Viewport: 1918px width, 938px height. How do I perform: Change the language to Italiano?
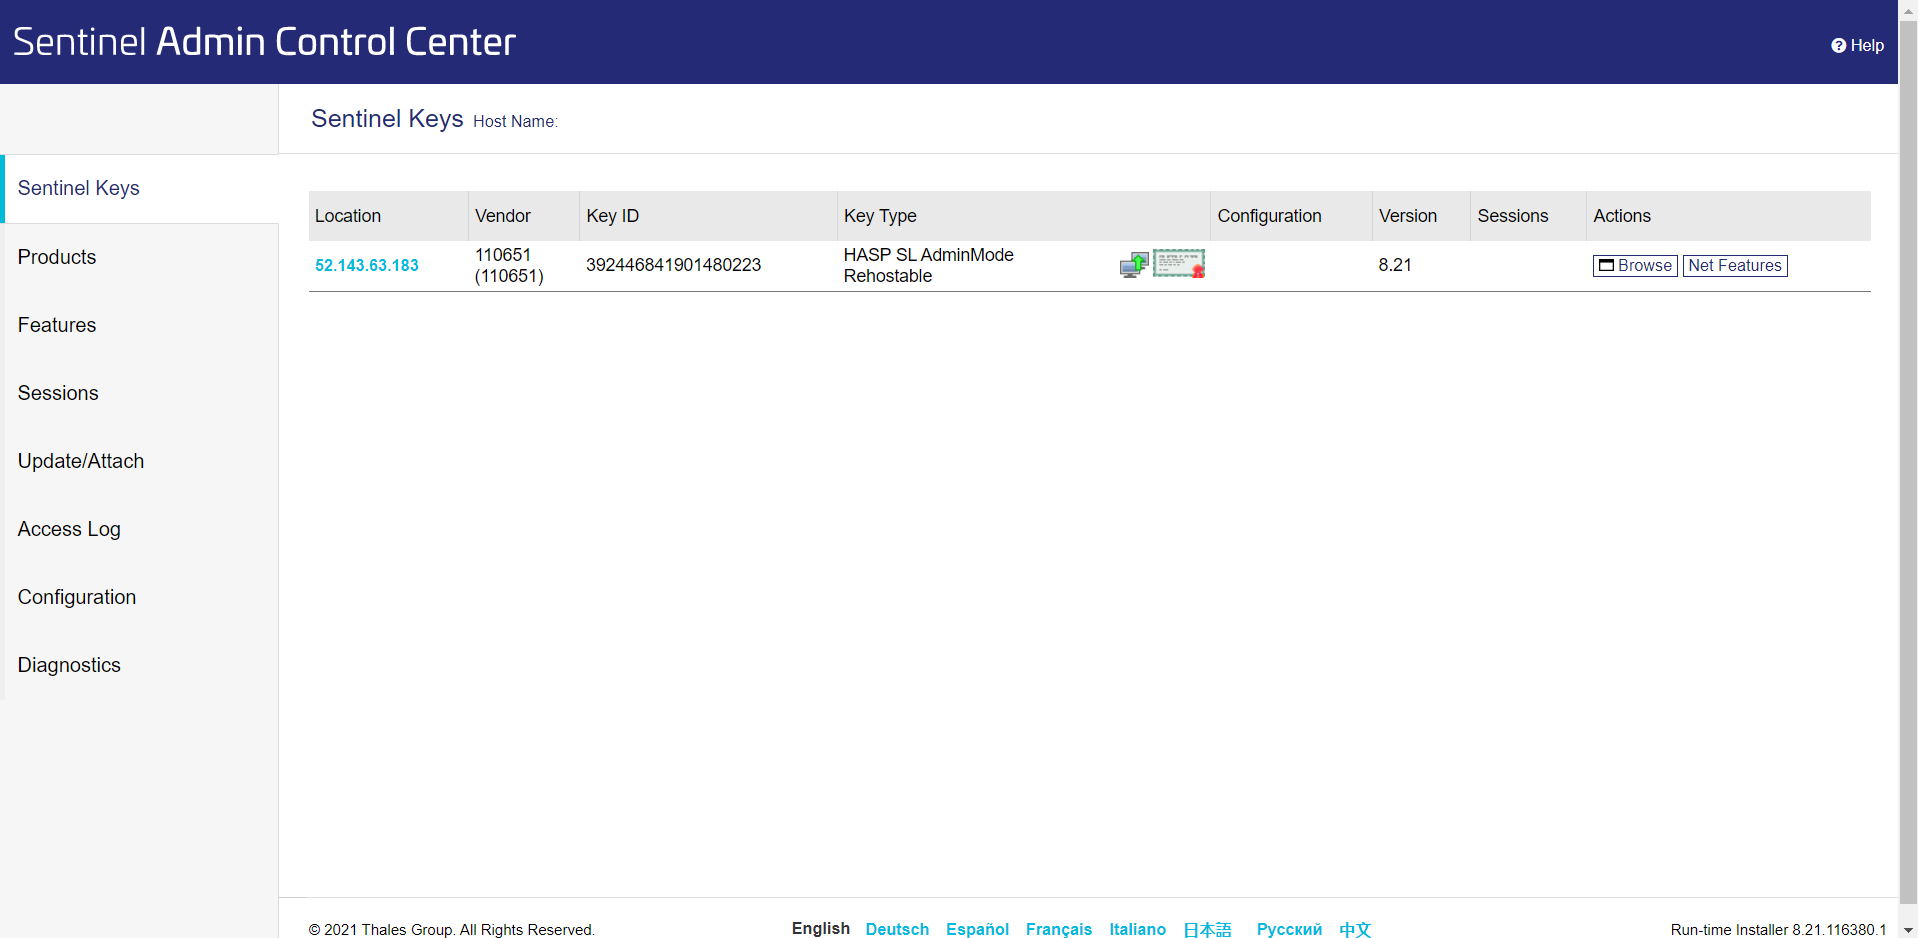(1137, 929)
